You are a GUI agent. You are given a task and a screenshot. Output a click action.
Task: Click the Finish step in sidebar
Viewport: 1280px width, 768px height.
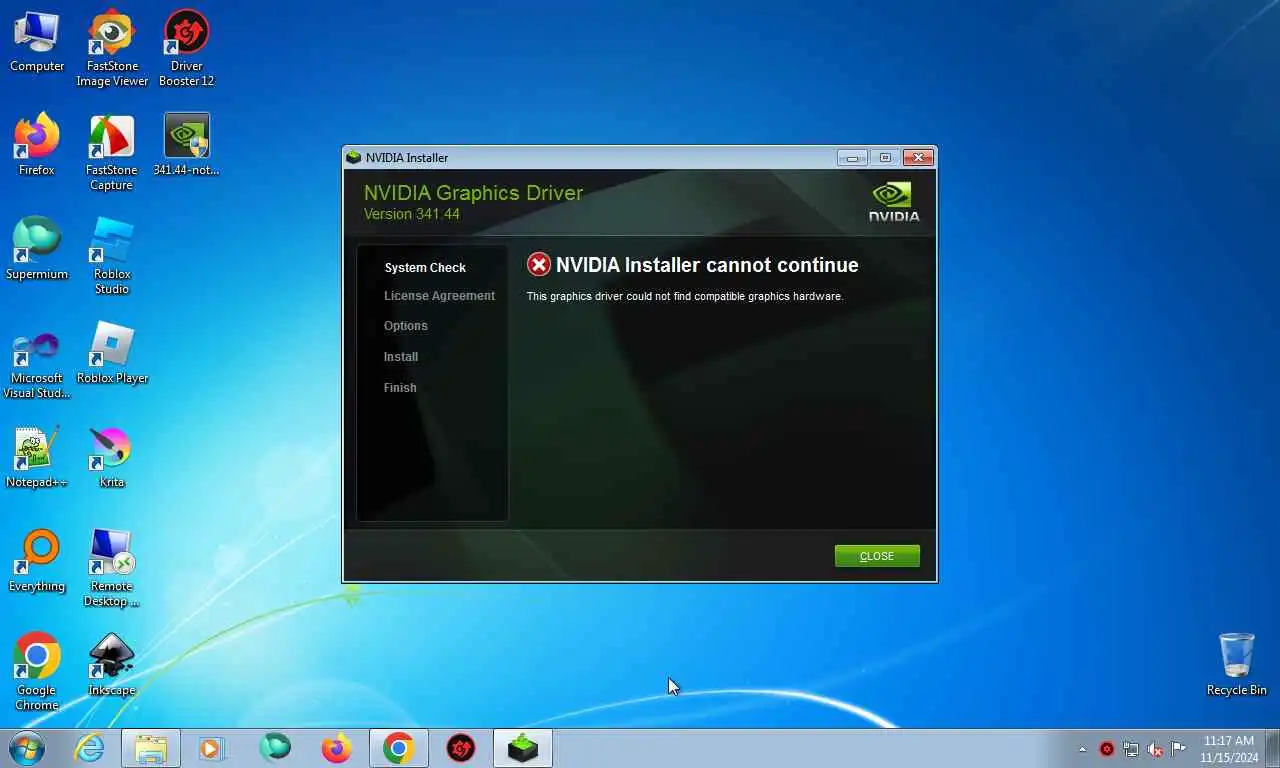pos(400,388)
